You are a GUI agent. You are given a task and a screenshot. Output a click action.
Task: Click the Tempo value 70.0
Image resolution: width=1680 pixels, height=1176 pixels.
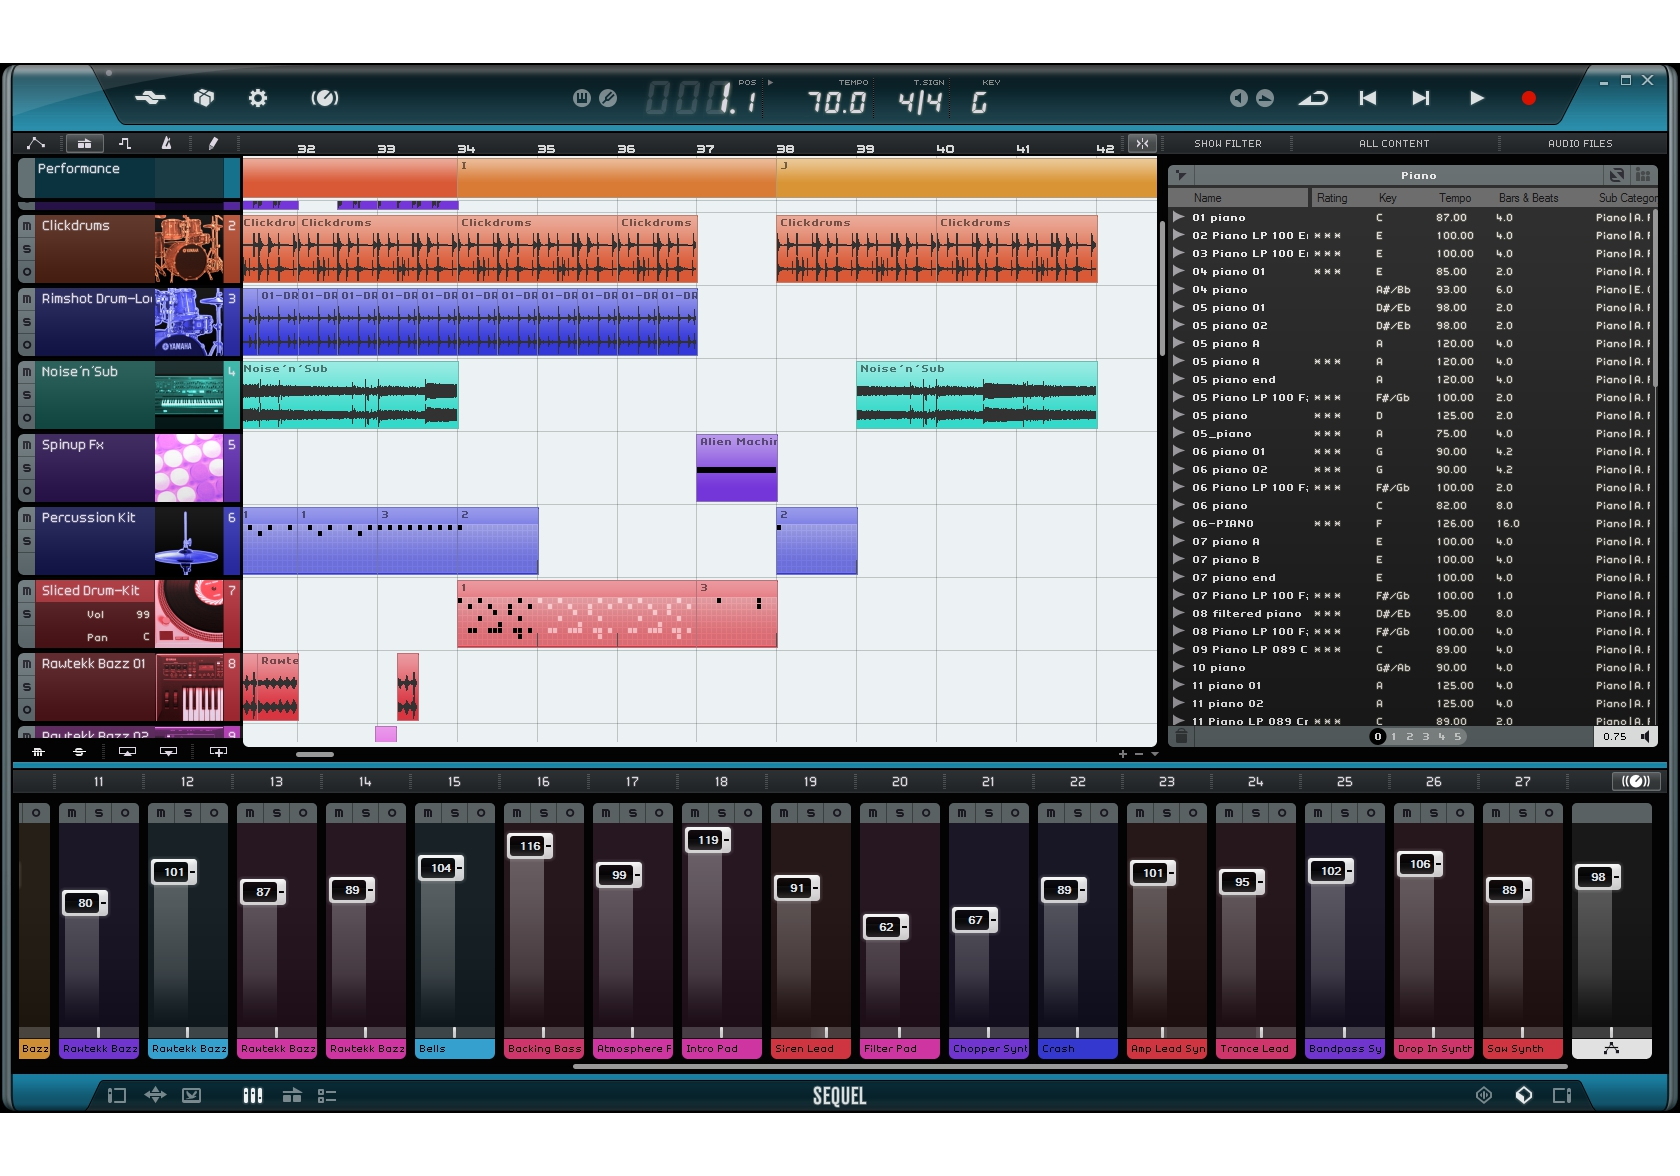click(x=837, y=101)
